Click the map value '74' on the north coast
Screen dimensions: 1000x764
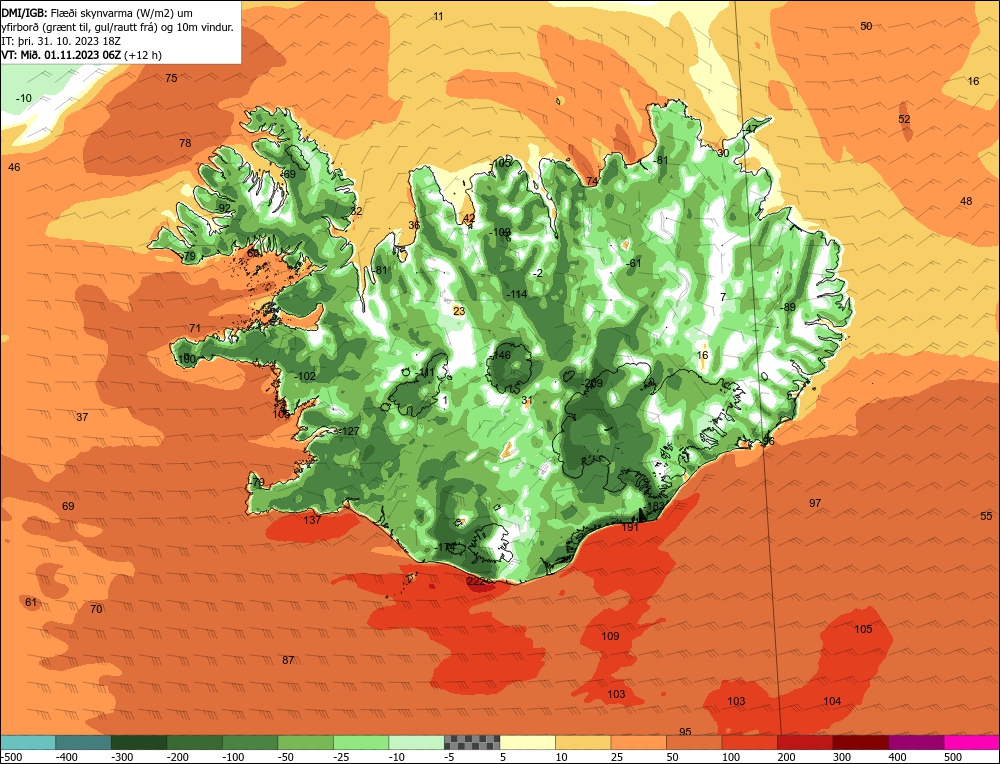click(592, 181)
